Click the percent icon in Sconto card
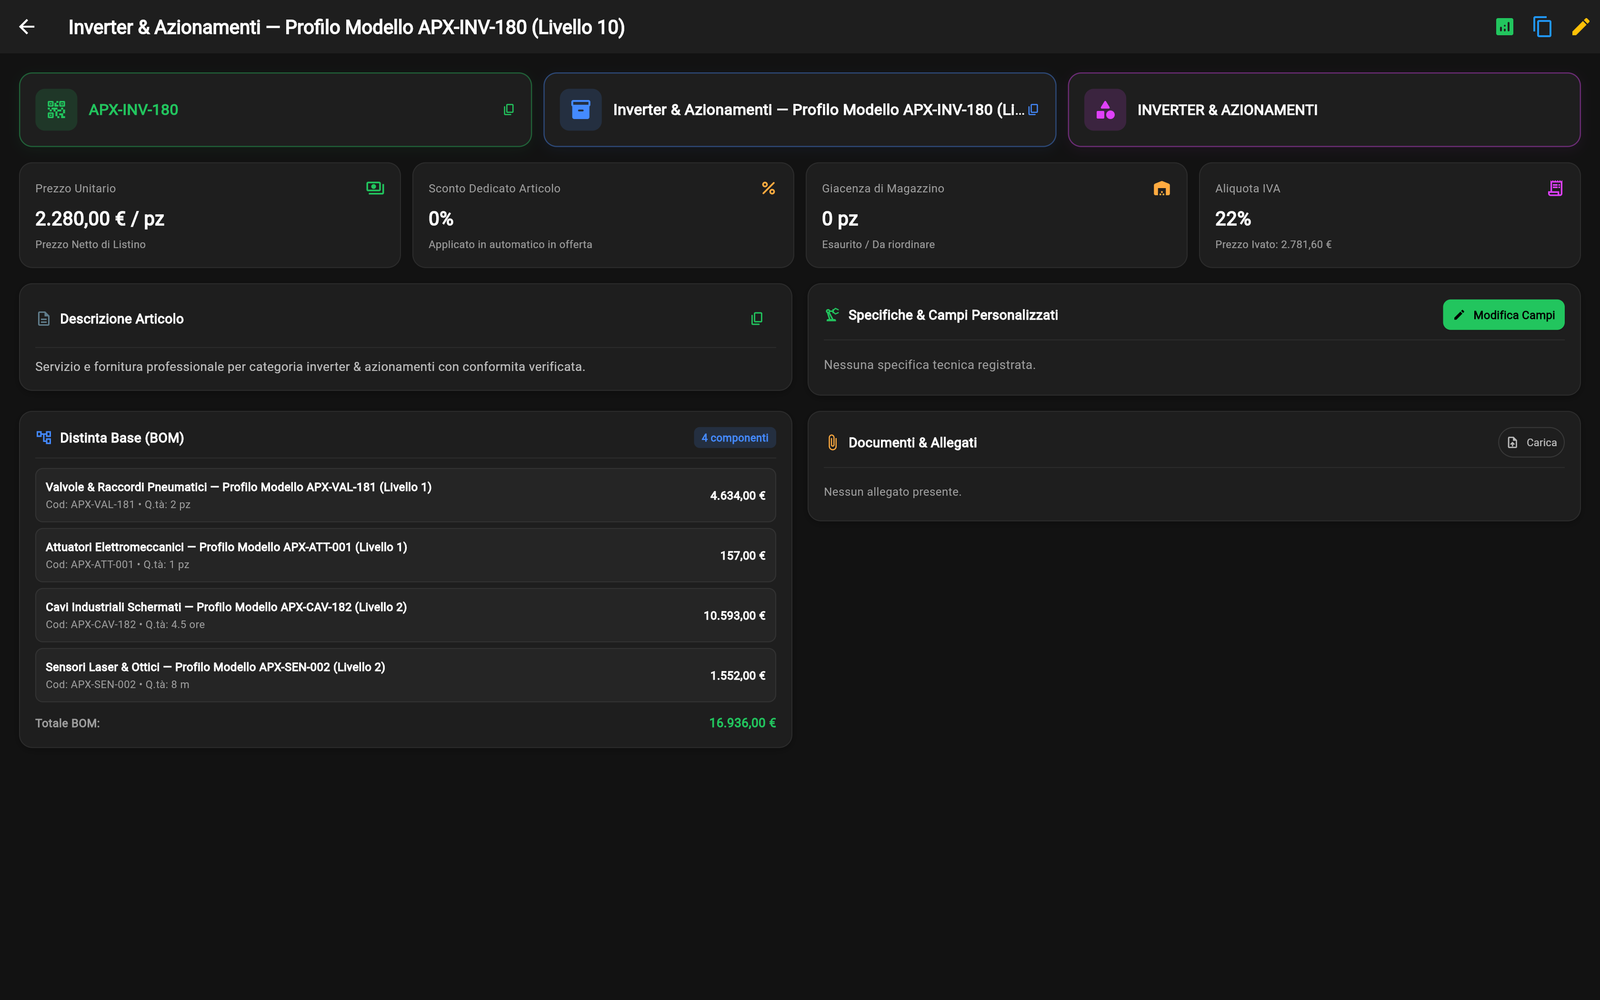The width and height of the screenshot is (1600, 1000). [768, 188]
